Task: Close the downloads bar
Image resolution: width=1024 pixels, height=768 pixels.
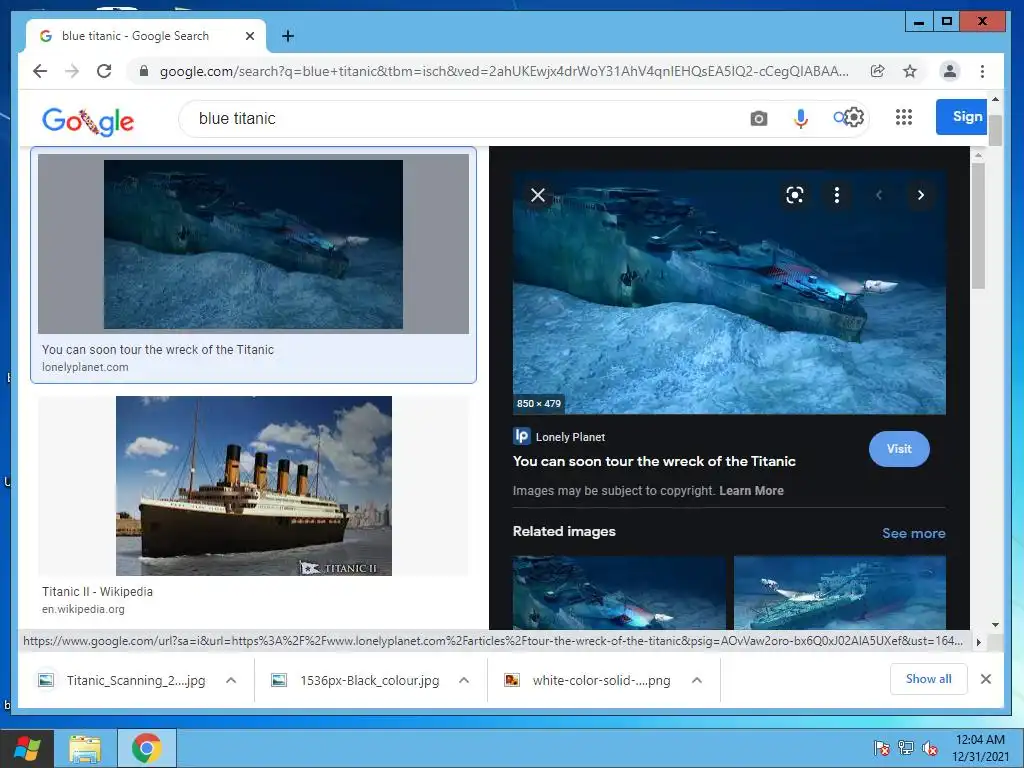Action: click(985, 679)
